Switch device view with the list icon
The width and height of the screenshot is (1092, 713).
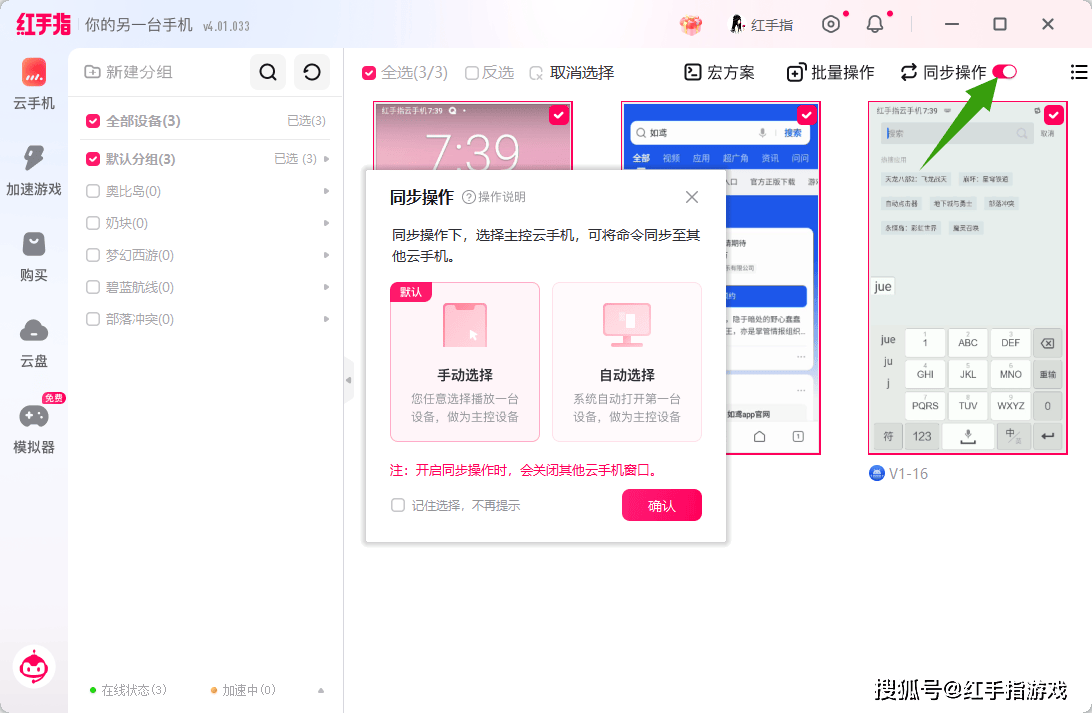click(x=1078, y=72)
